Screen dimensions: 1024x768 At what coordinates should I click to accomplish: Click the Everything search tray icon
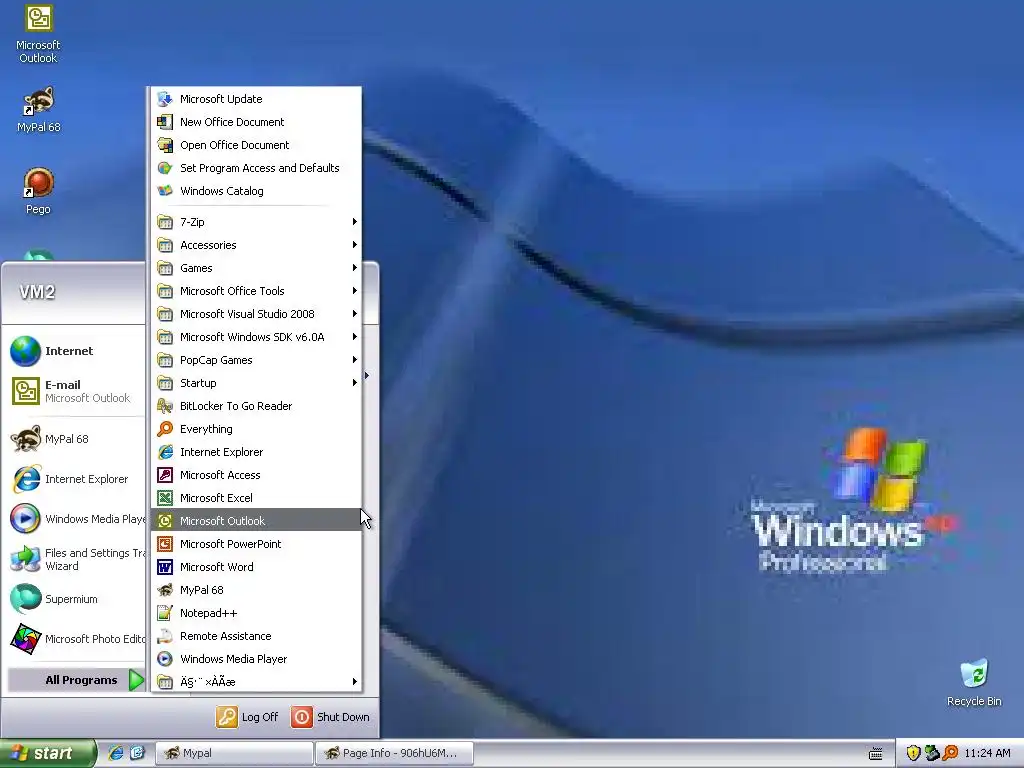coord(951,753)
